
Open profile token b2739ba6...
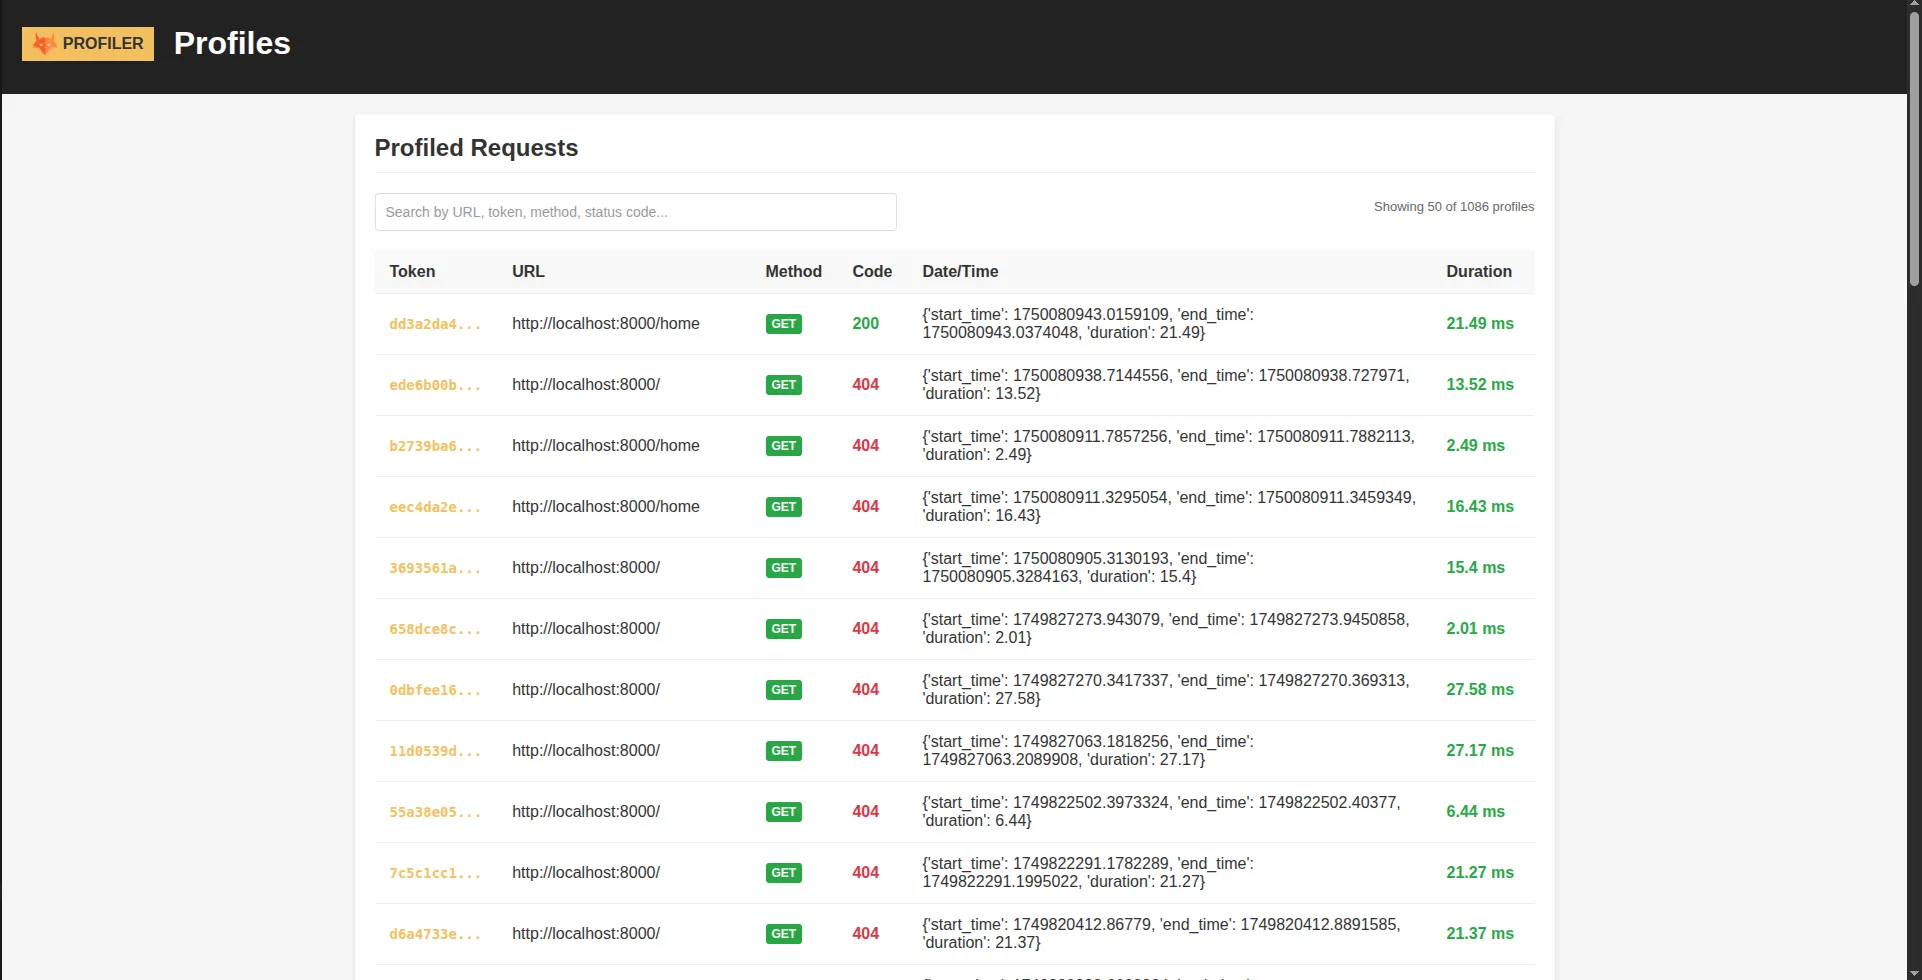point(435,446)
